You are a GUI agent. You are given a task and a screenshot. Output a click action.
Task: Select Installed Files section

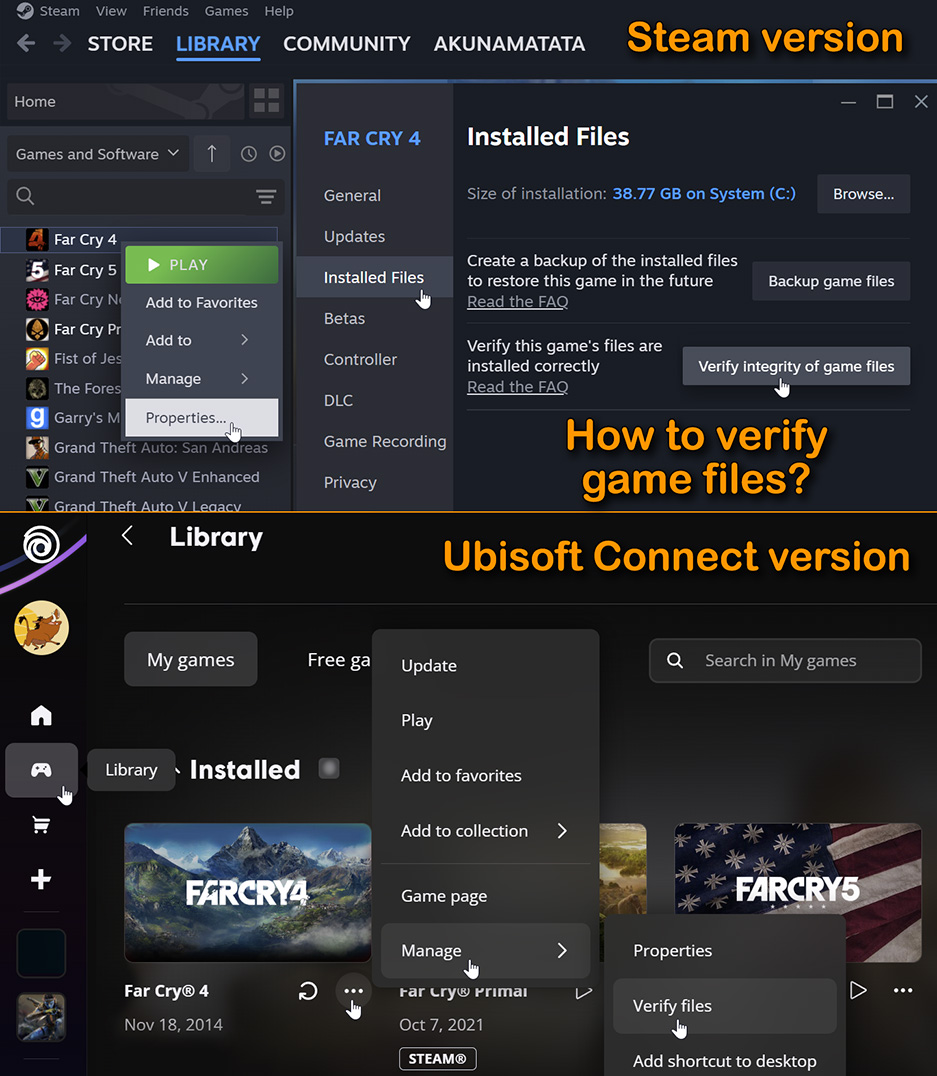(374, 277)
